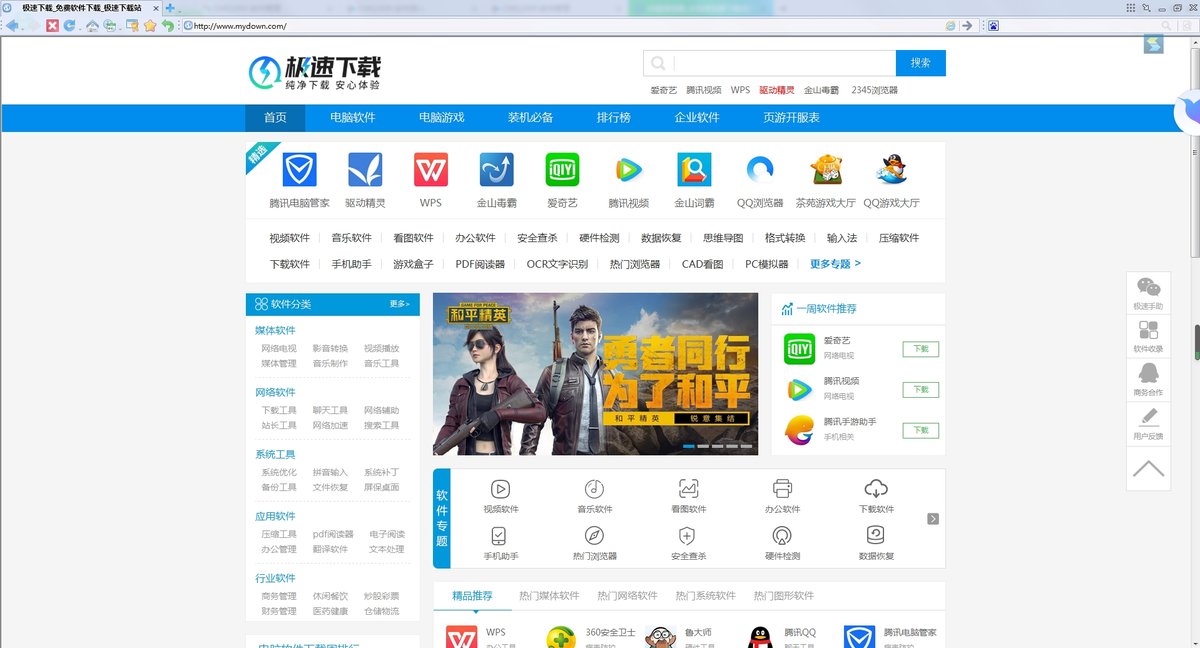Switch to the 热门图形软件 tab
The image size is (1200, 648).
pyautogui.click(x=783, y=596)
